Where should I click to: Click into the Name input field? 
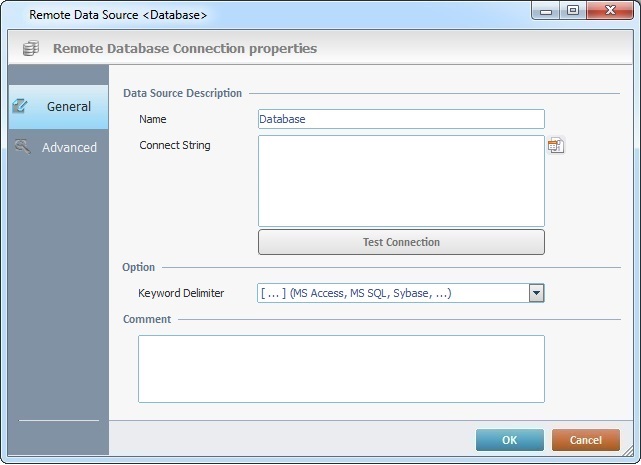click(x=400, y=119)
